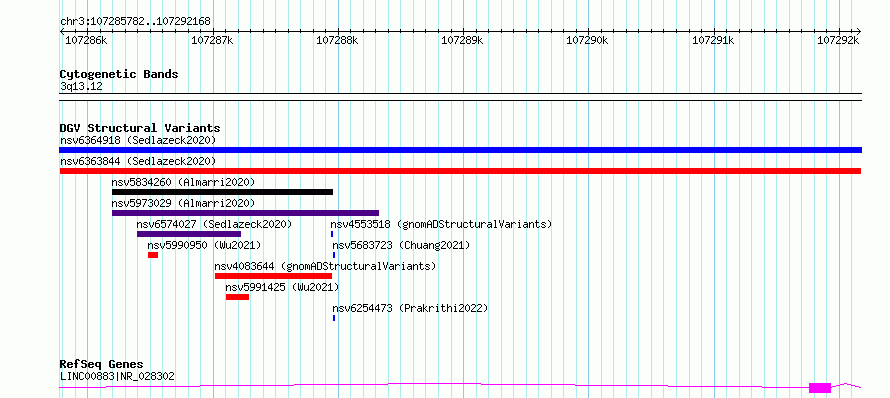Open the LINC00883|NR_028302 gene label
This screenshot has width=890, height=398.
point(117,376)
